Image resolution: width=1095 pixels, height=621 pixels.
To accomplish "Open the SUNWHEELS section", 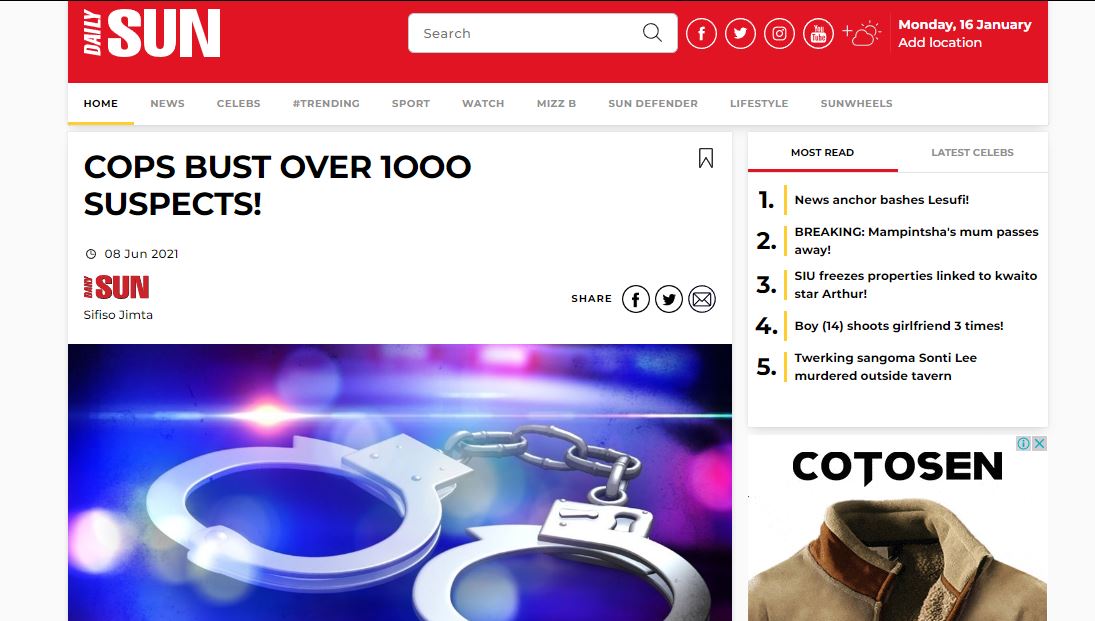I will tap(856, 103).
